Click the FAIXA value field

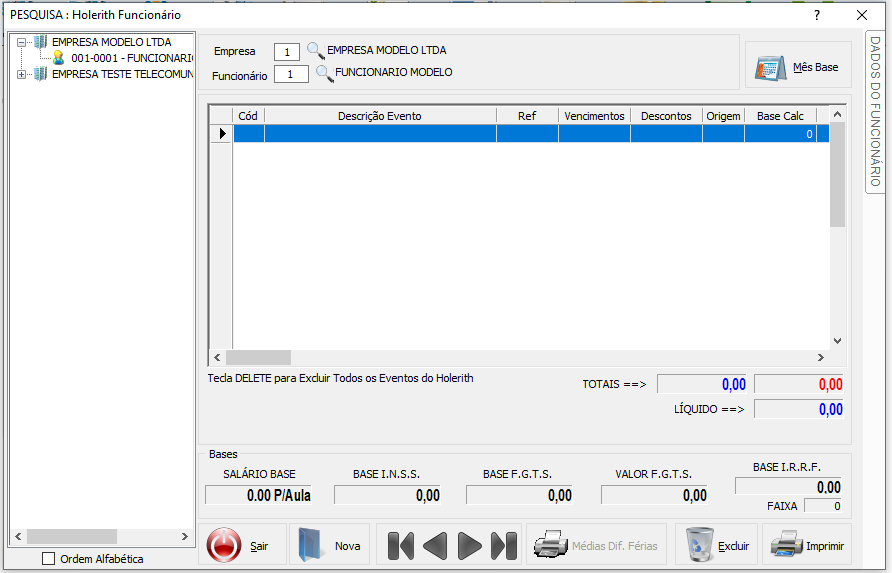point(823,506)
